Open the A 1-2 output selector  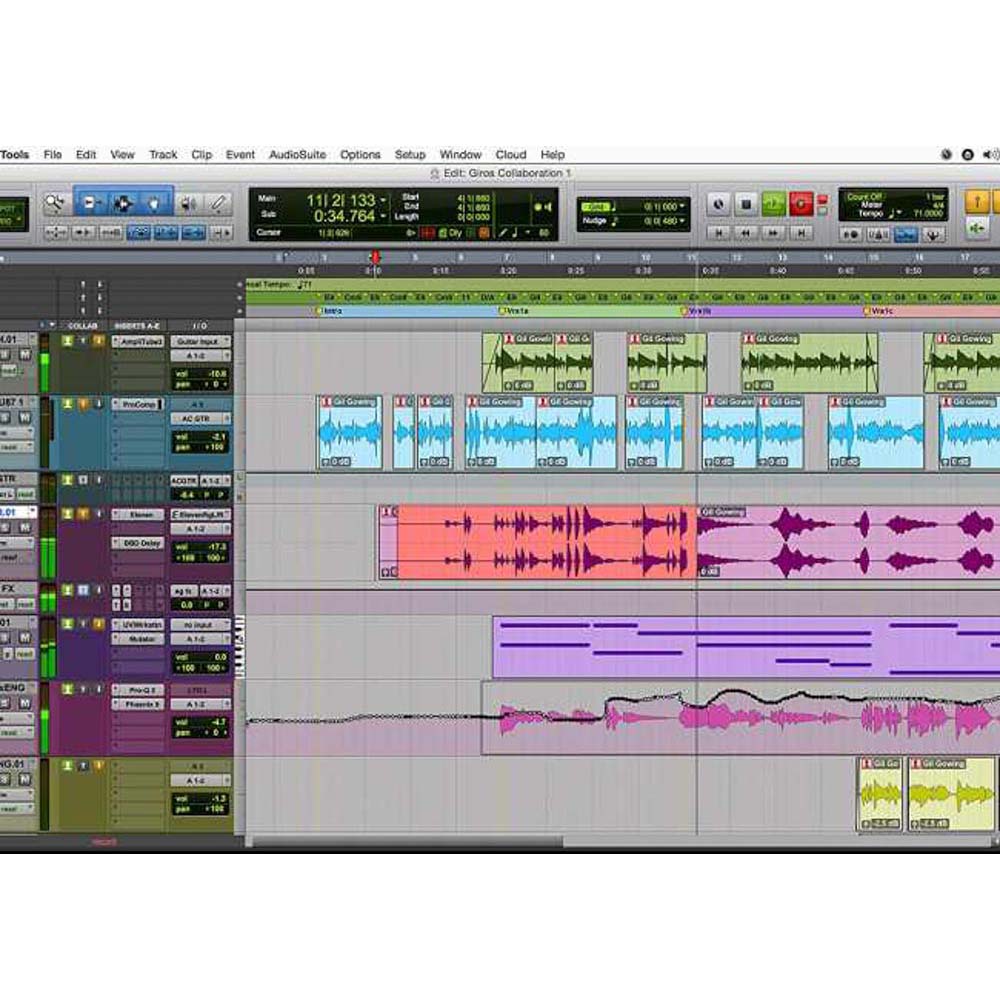click(x=200, y=355)
